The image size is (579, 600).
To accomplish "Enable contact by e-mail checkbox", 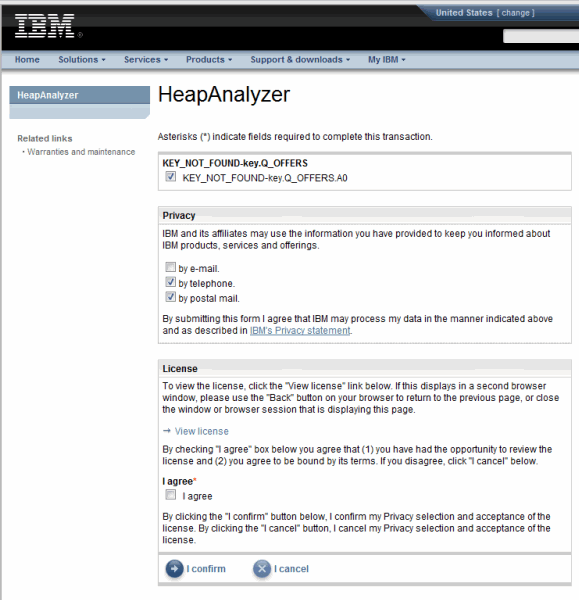I will (171, 267).
